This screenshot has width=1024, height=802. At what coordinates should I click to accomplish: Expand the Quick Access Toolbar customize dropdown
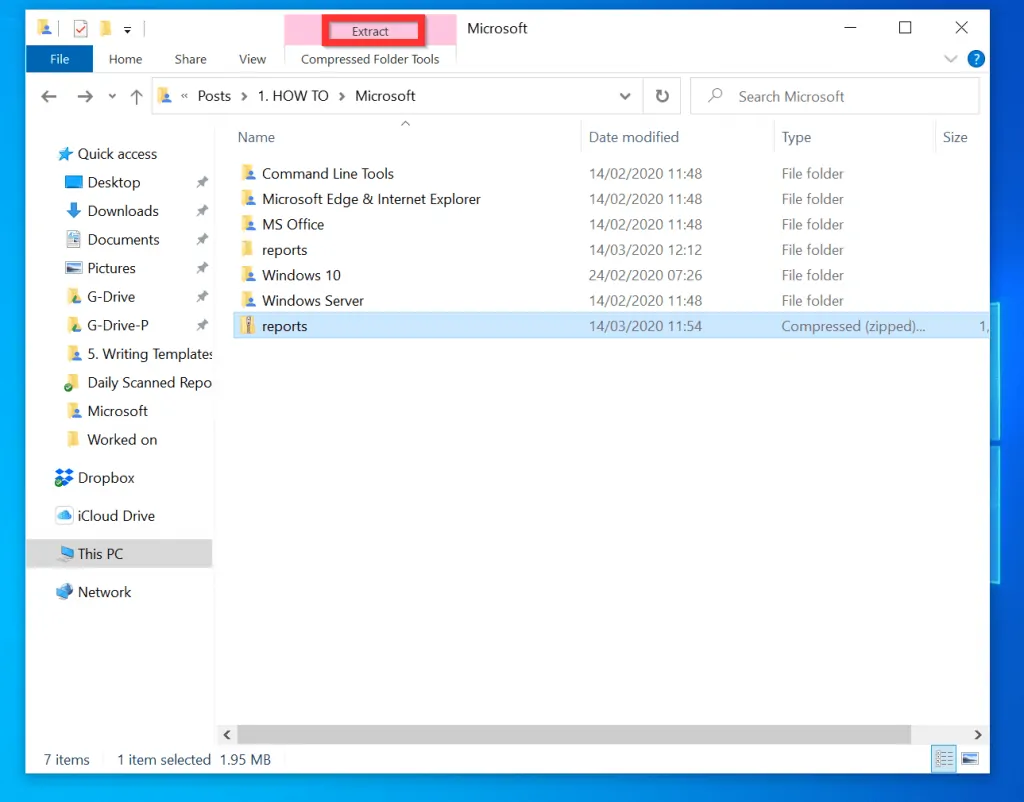(x=127, y=30)
